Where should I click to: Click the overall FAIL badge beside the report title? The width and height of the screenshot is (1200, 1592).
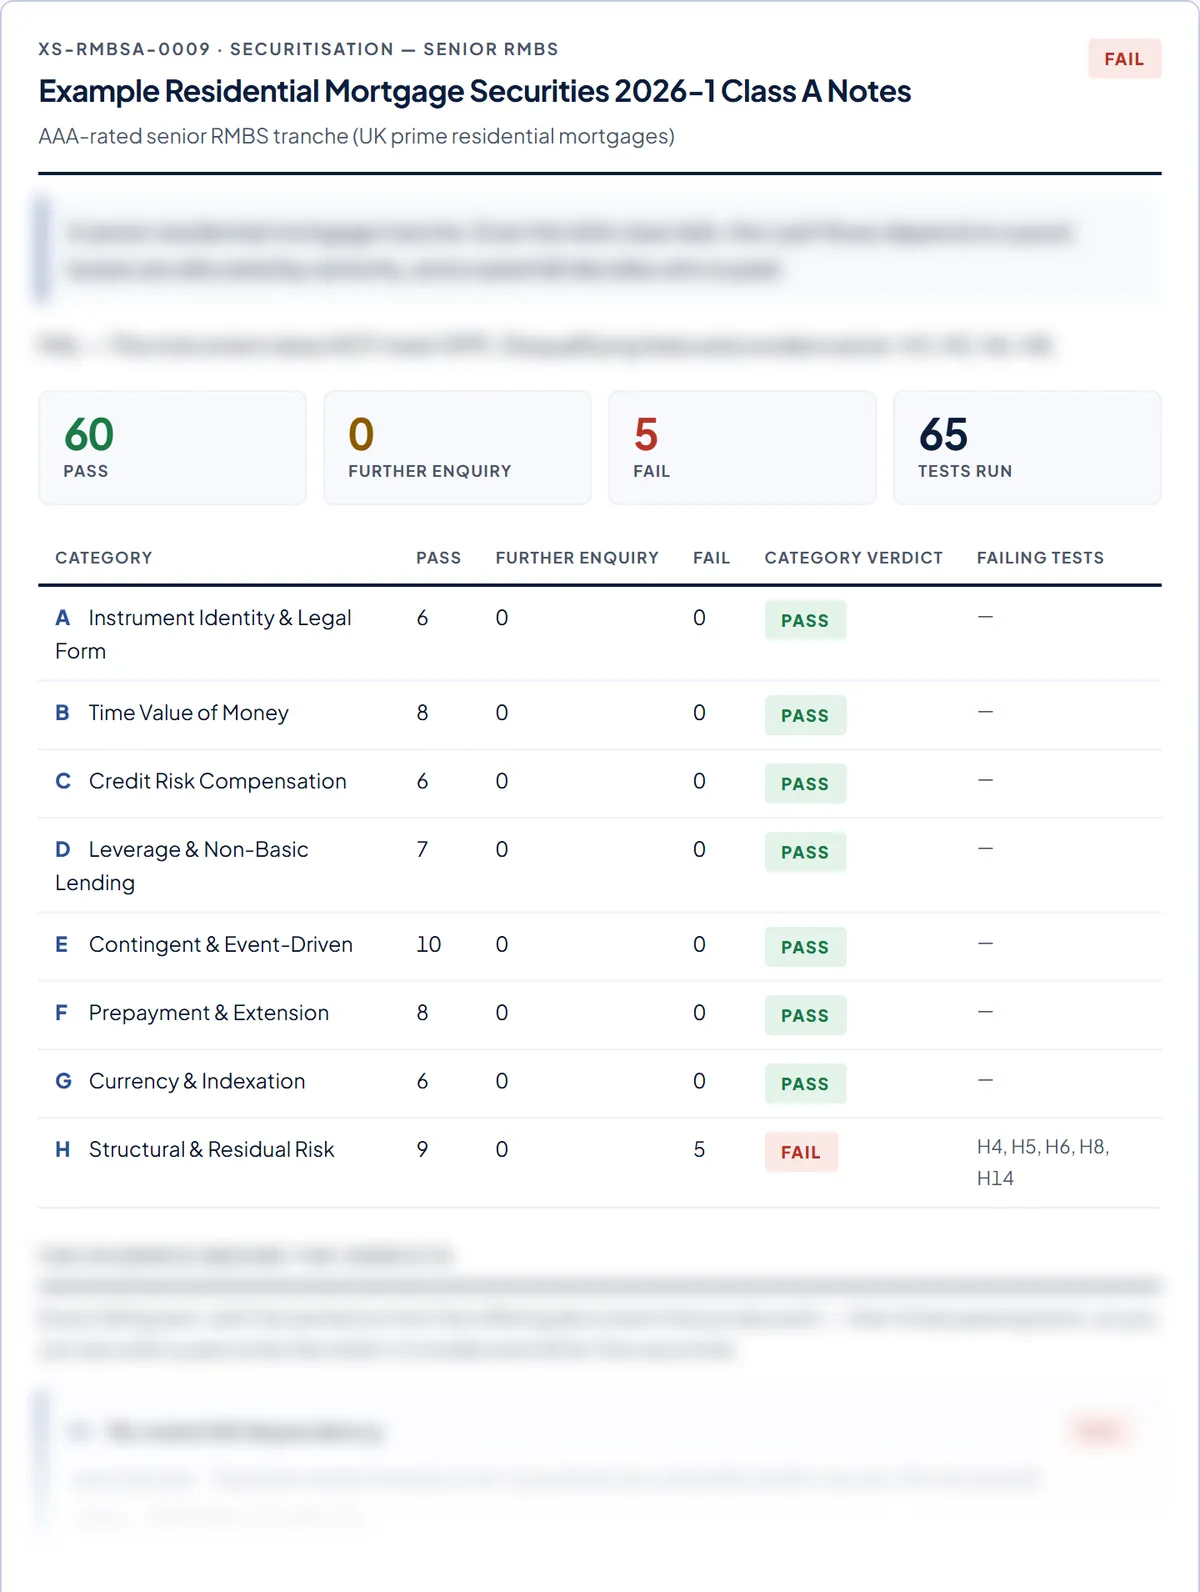tap(1124, 59)
